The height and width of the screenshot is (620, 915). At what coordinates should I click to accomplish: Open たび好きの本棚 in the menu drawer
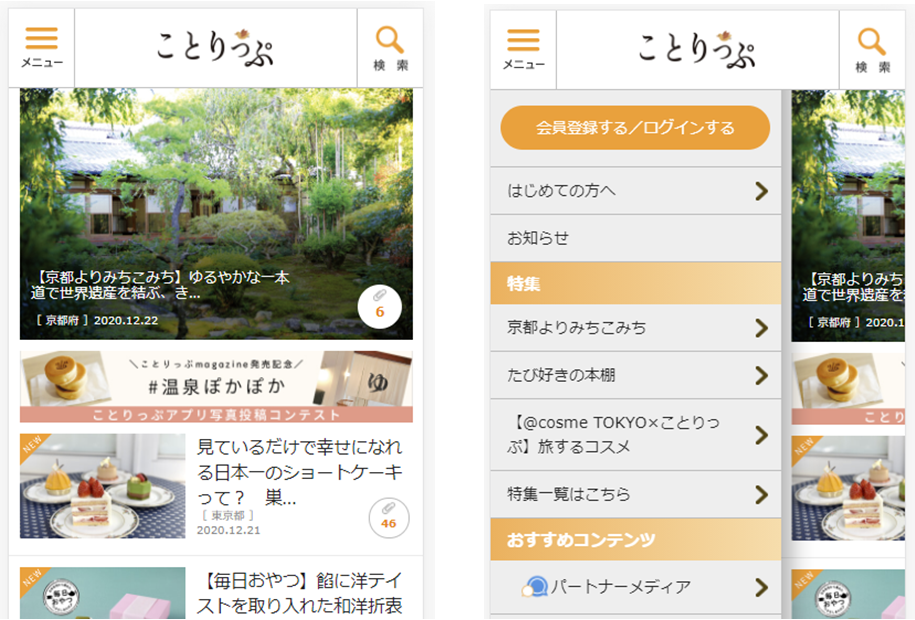tap(635, 375)
